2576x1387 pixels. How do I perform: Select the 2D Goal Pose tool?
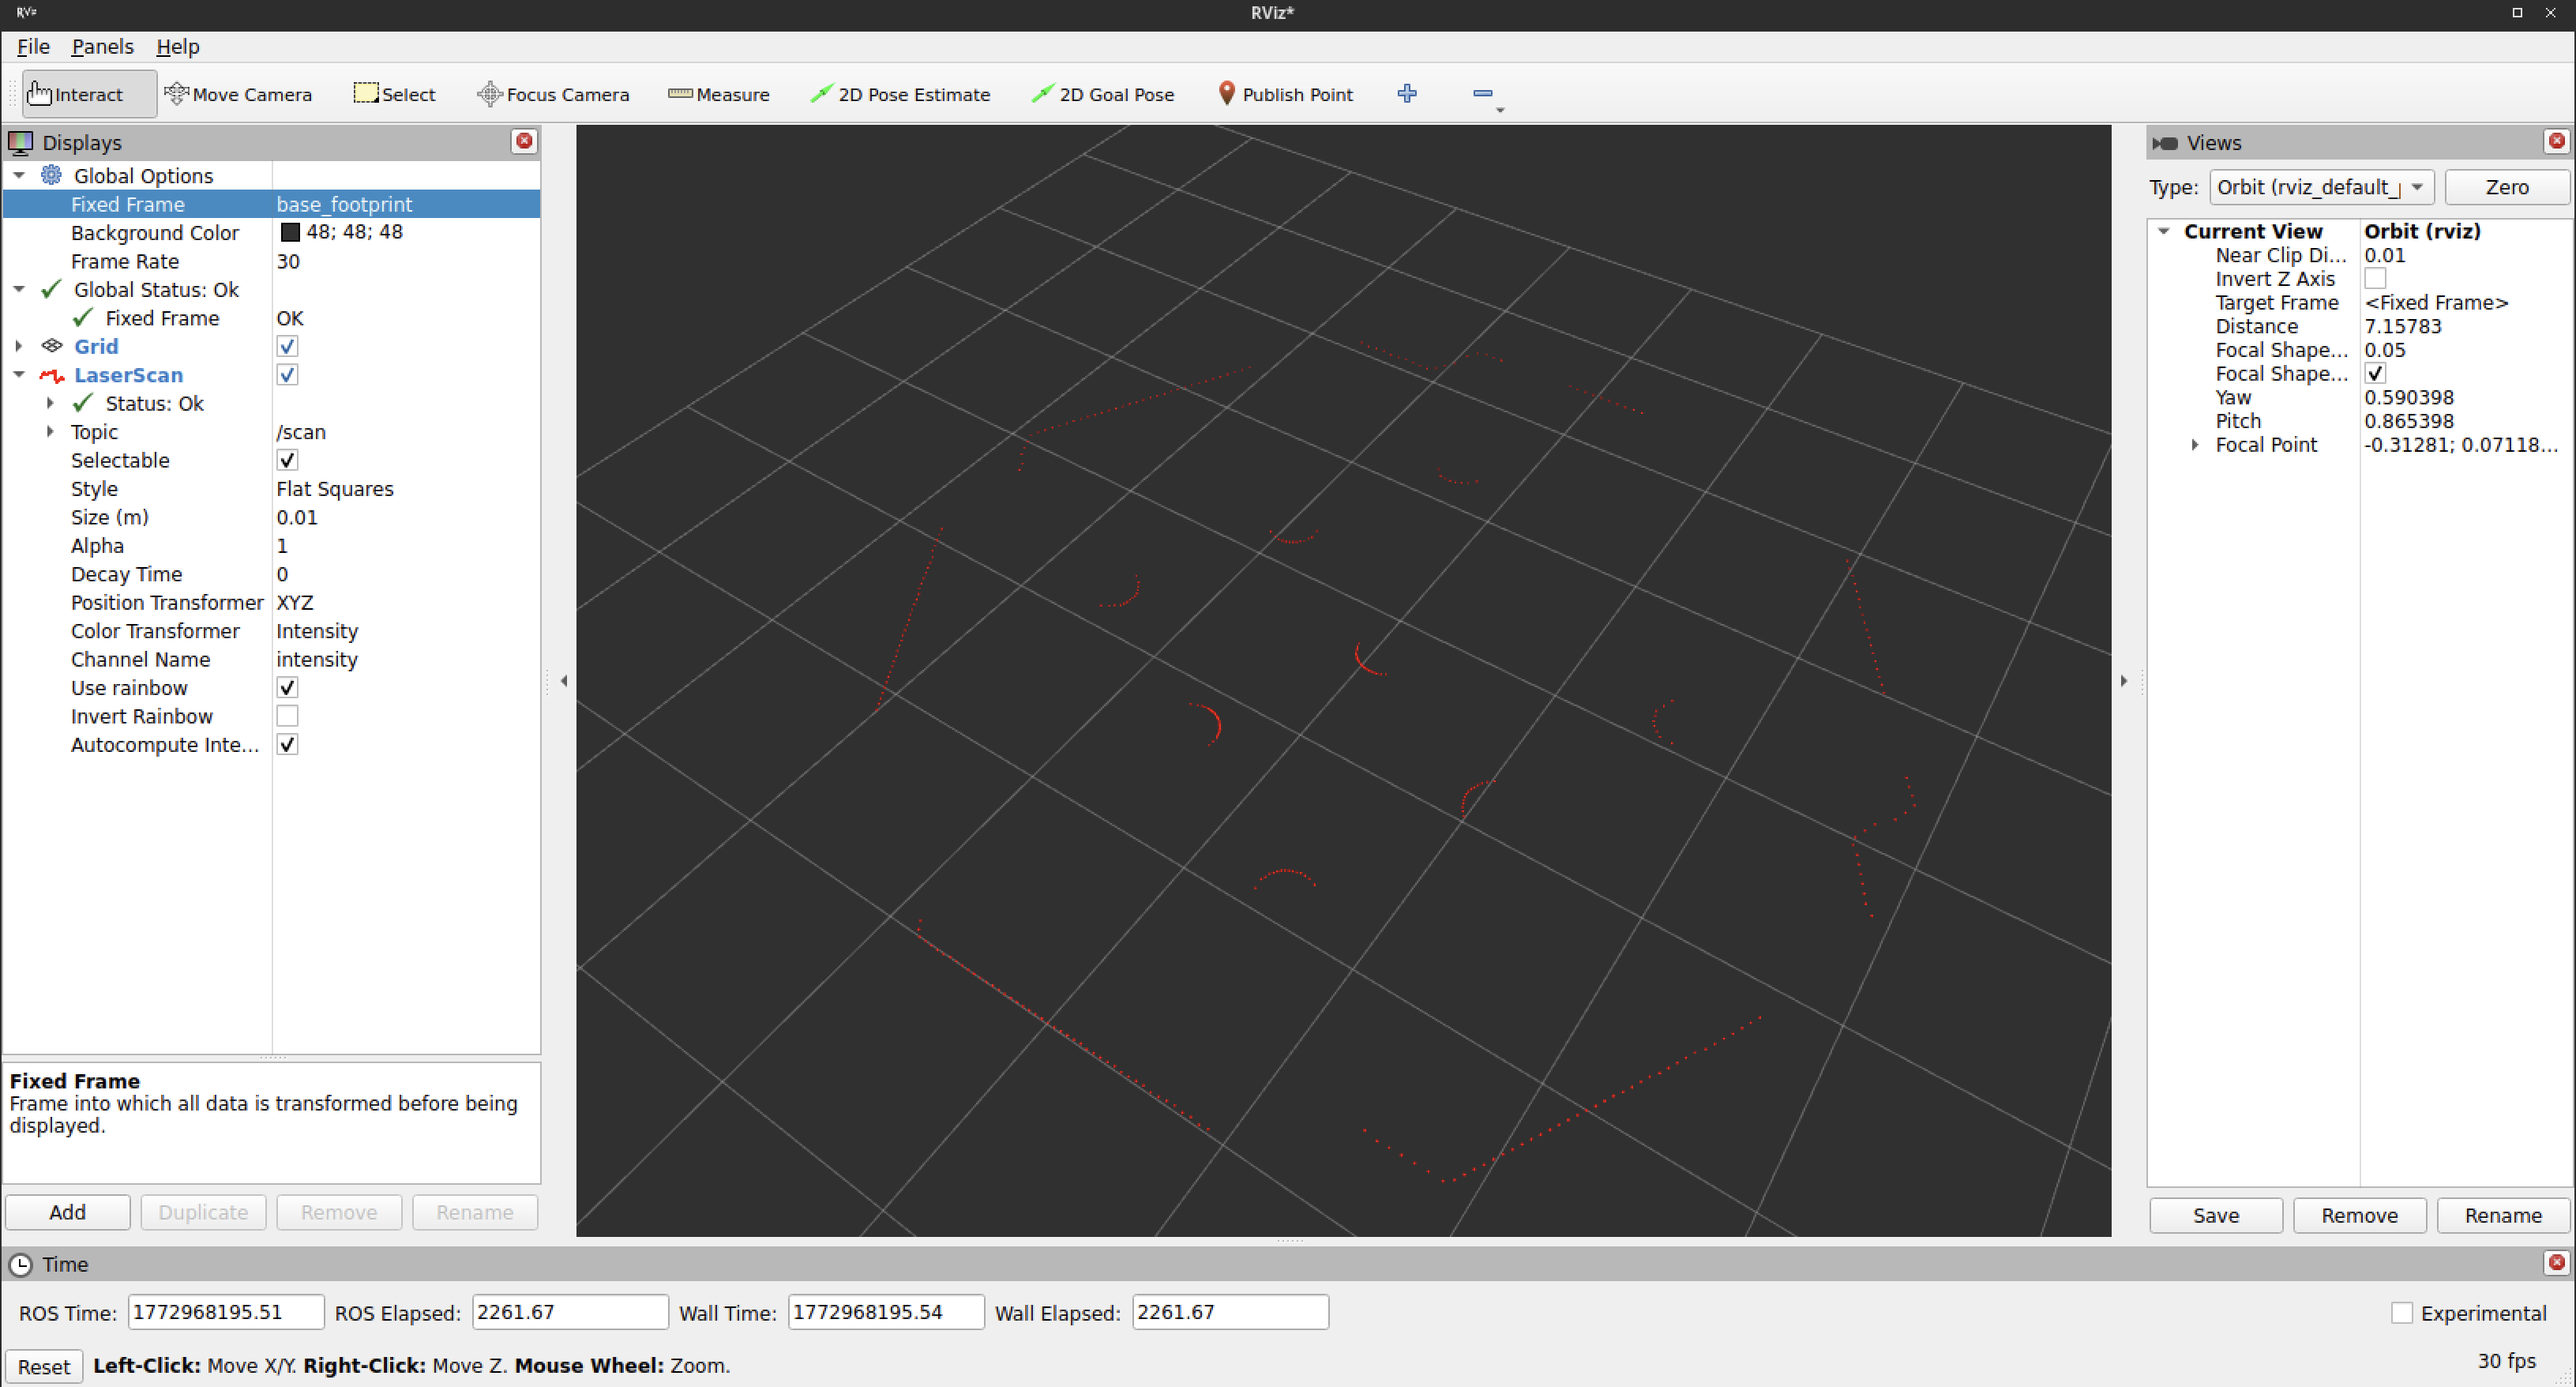pos(1102,94)
